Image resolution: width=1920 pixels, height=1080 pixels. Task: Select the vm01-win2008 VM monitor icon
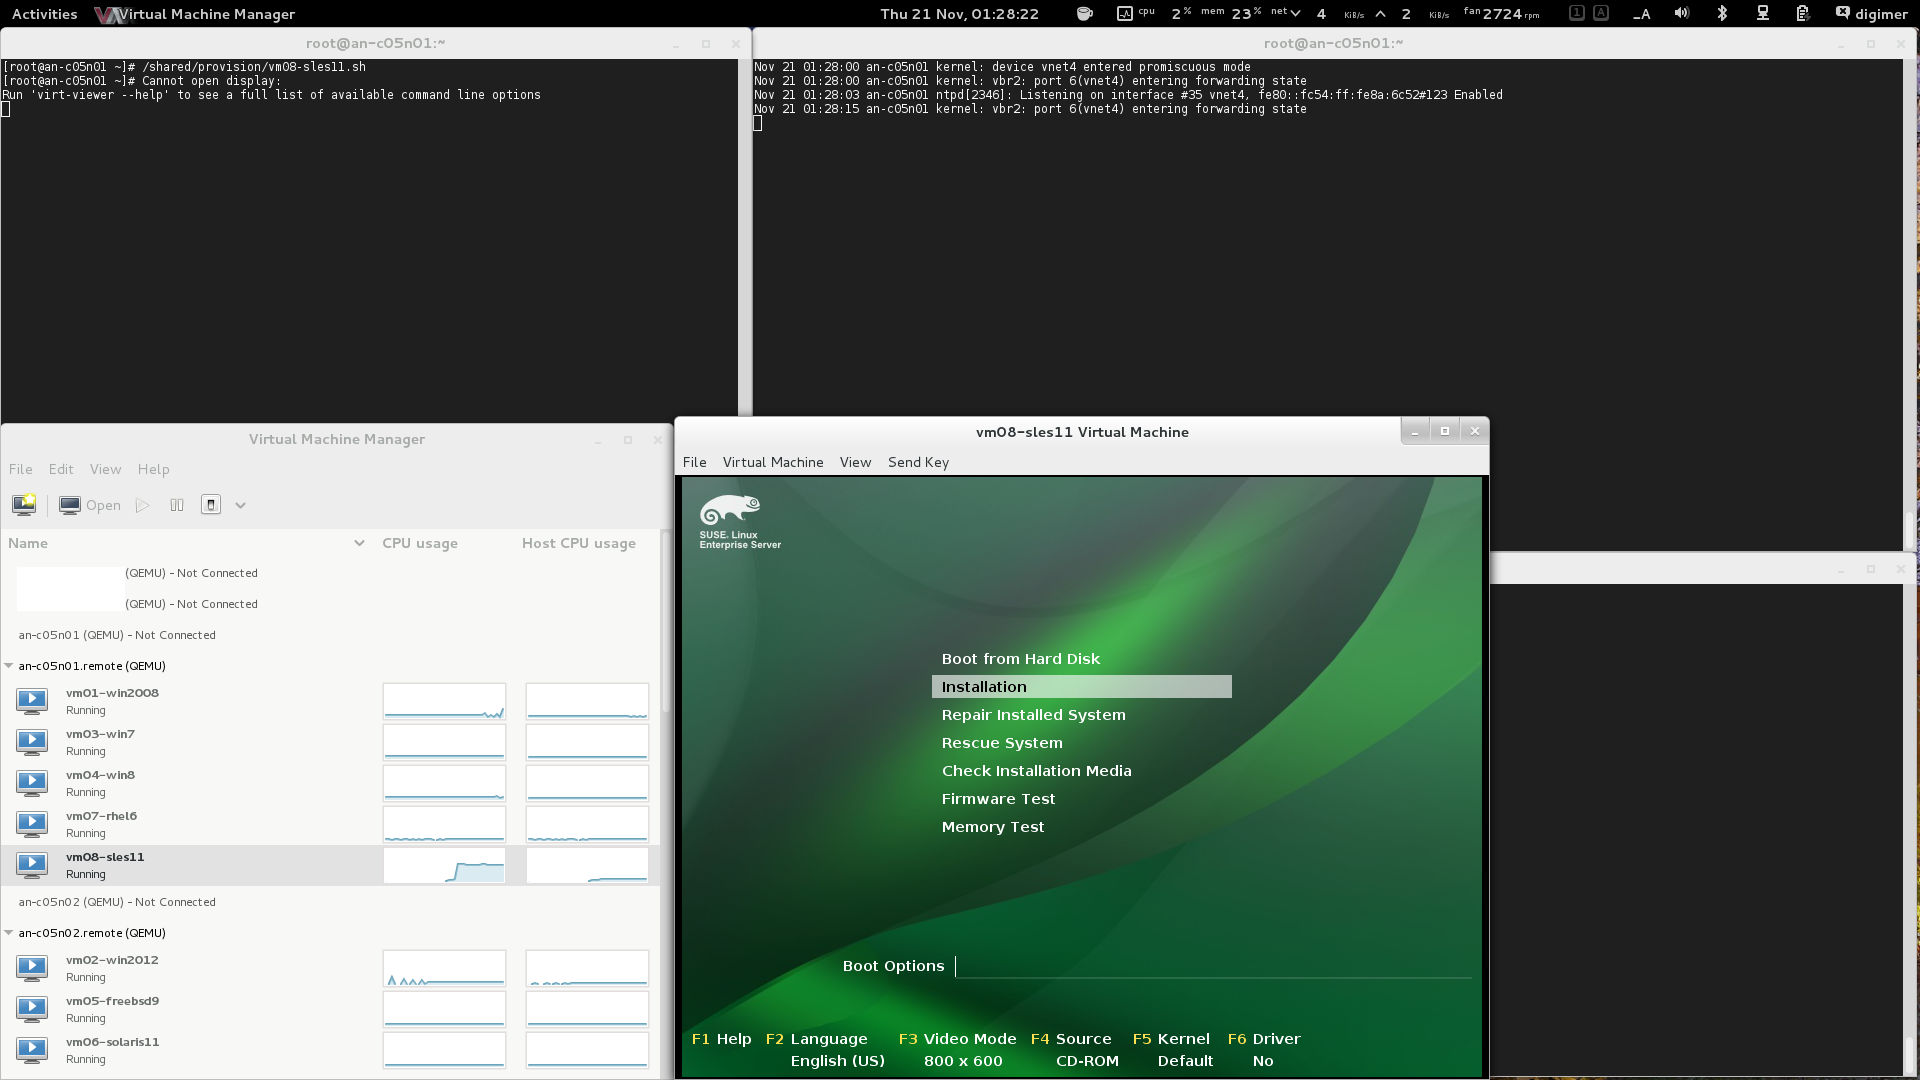tap(32, 701)
